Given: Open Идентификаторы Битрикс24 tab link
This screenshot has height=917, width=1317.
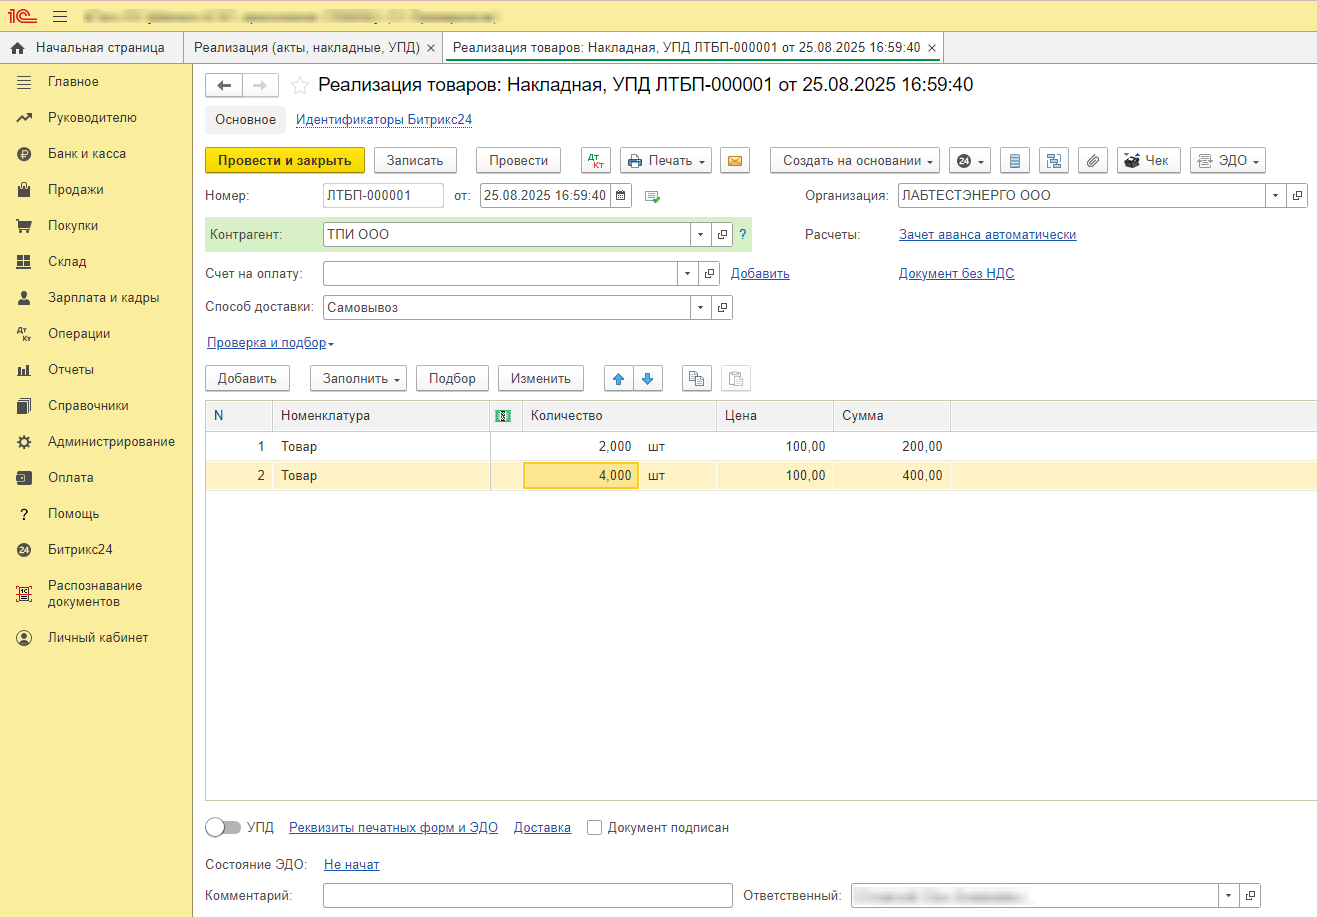Looking at the screenshot, I should click(x=384, y=120).
